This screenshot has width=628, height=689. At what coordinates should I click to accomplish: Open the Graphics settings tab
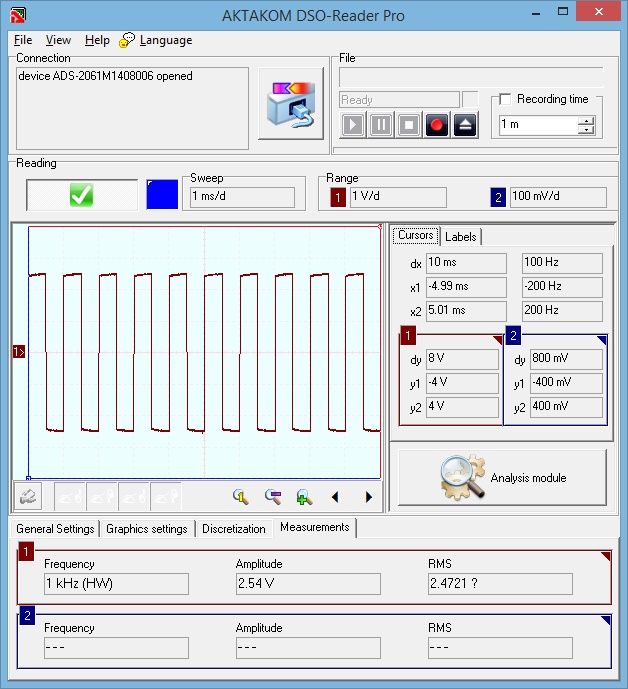(147, 529)
